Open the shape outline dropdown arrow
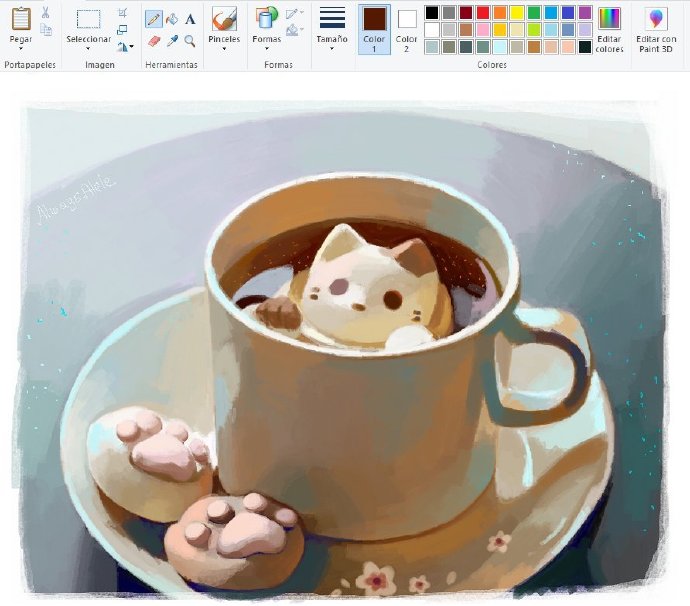The height and width of the screenshot is (606, 690). [x=301, y=12]
